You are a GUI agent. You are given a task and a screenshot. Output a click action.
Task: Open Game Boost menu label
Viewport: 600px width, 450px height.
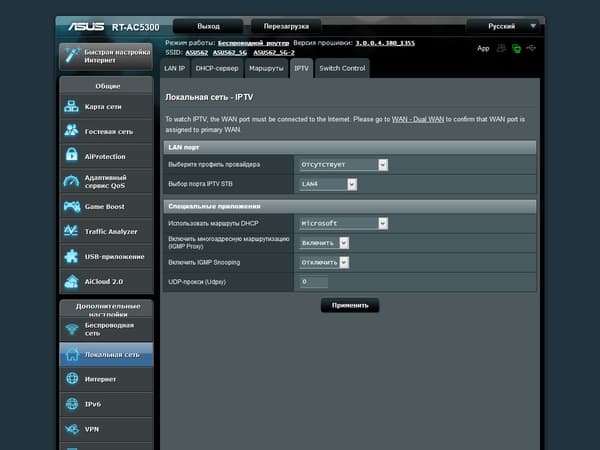(x=104, y=207)
